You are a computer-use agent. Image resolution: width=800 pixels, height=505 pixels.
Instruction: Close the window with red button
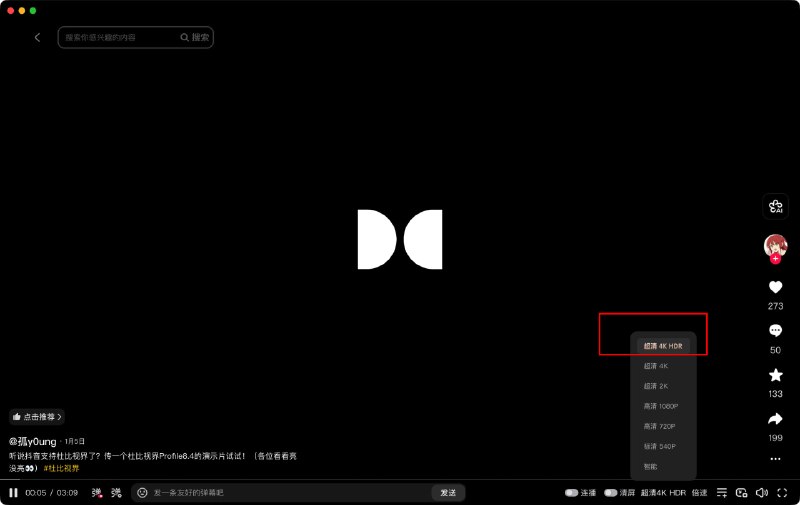[11, 11]
